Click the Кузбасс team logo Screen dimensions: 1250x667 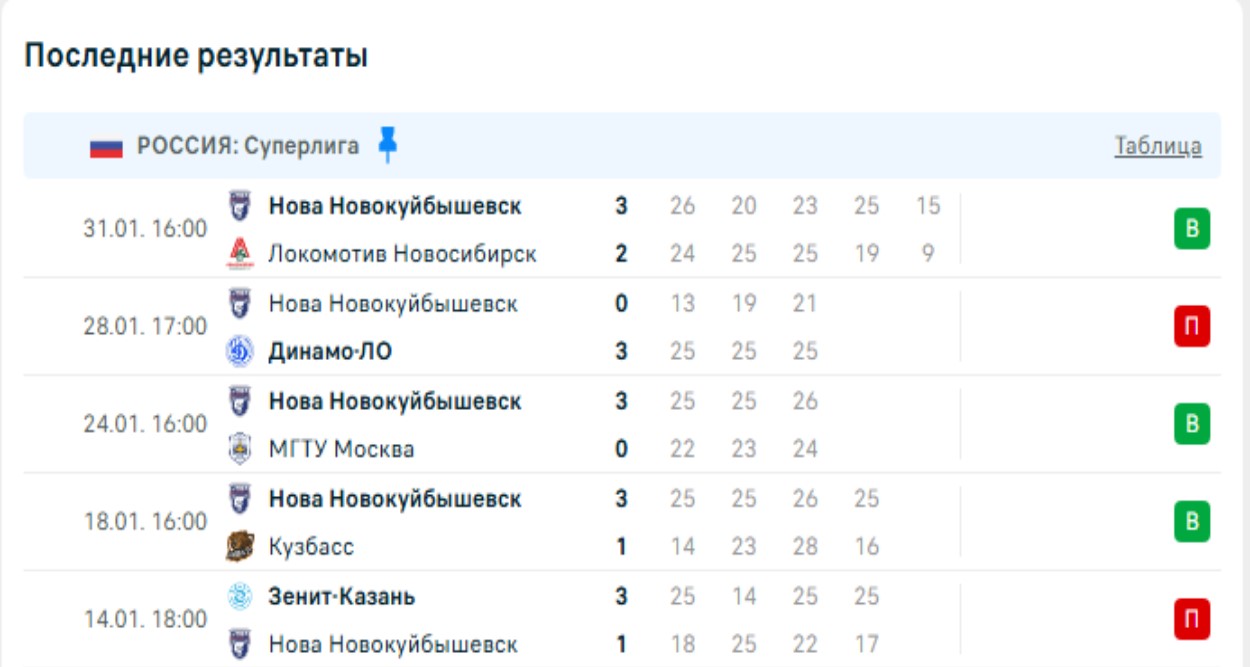(240, 547)
